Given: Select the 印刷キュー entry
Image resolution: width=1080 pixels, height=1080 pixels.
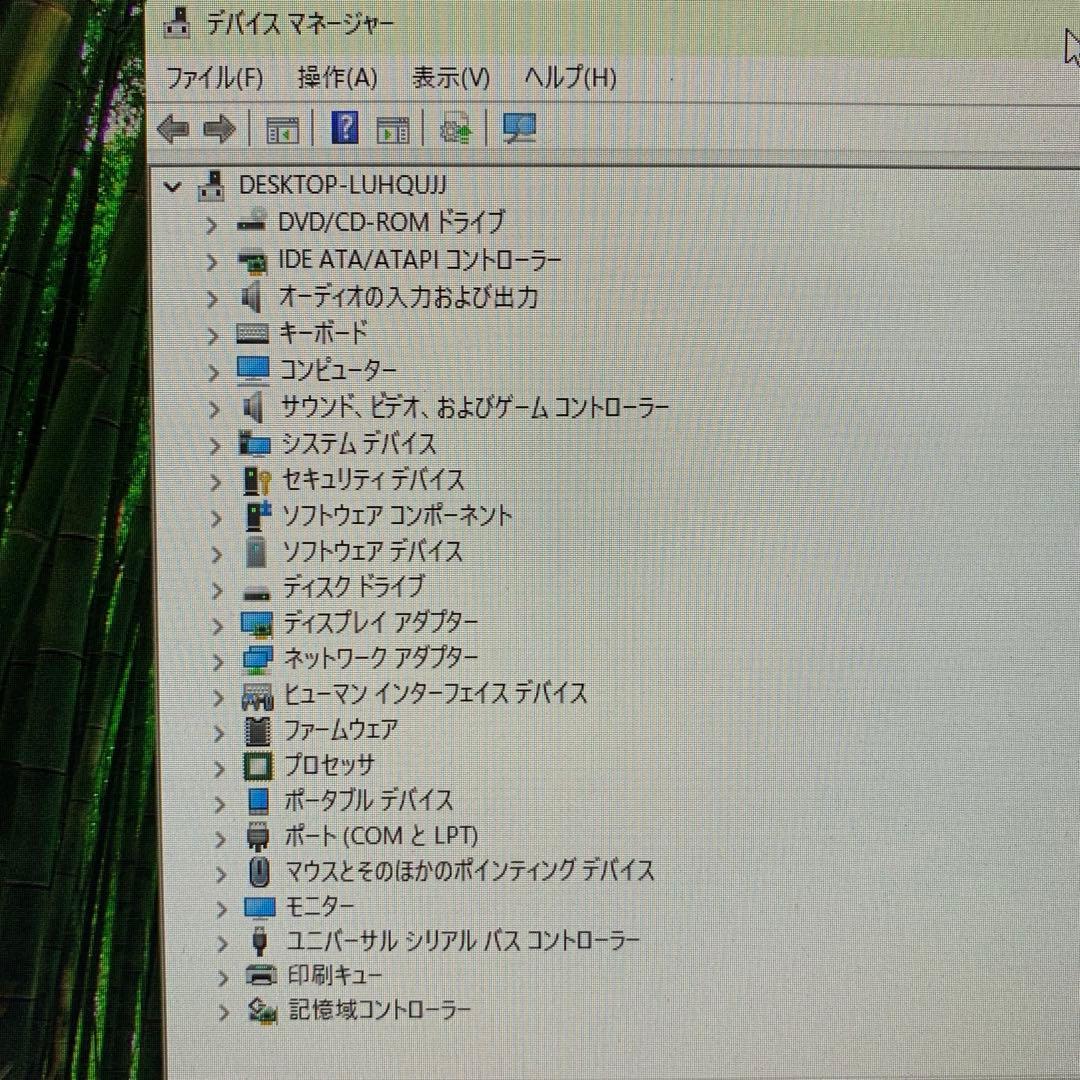Looking at the screenshot, I should coord(330,976).
